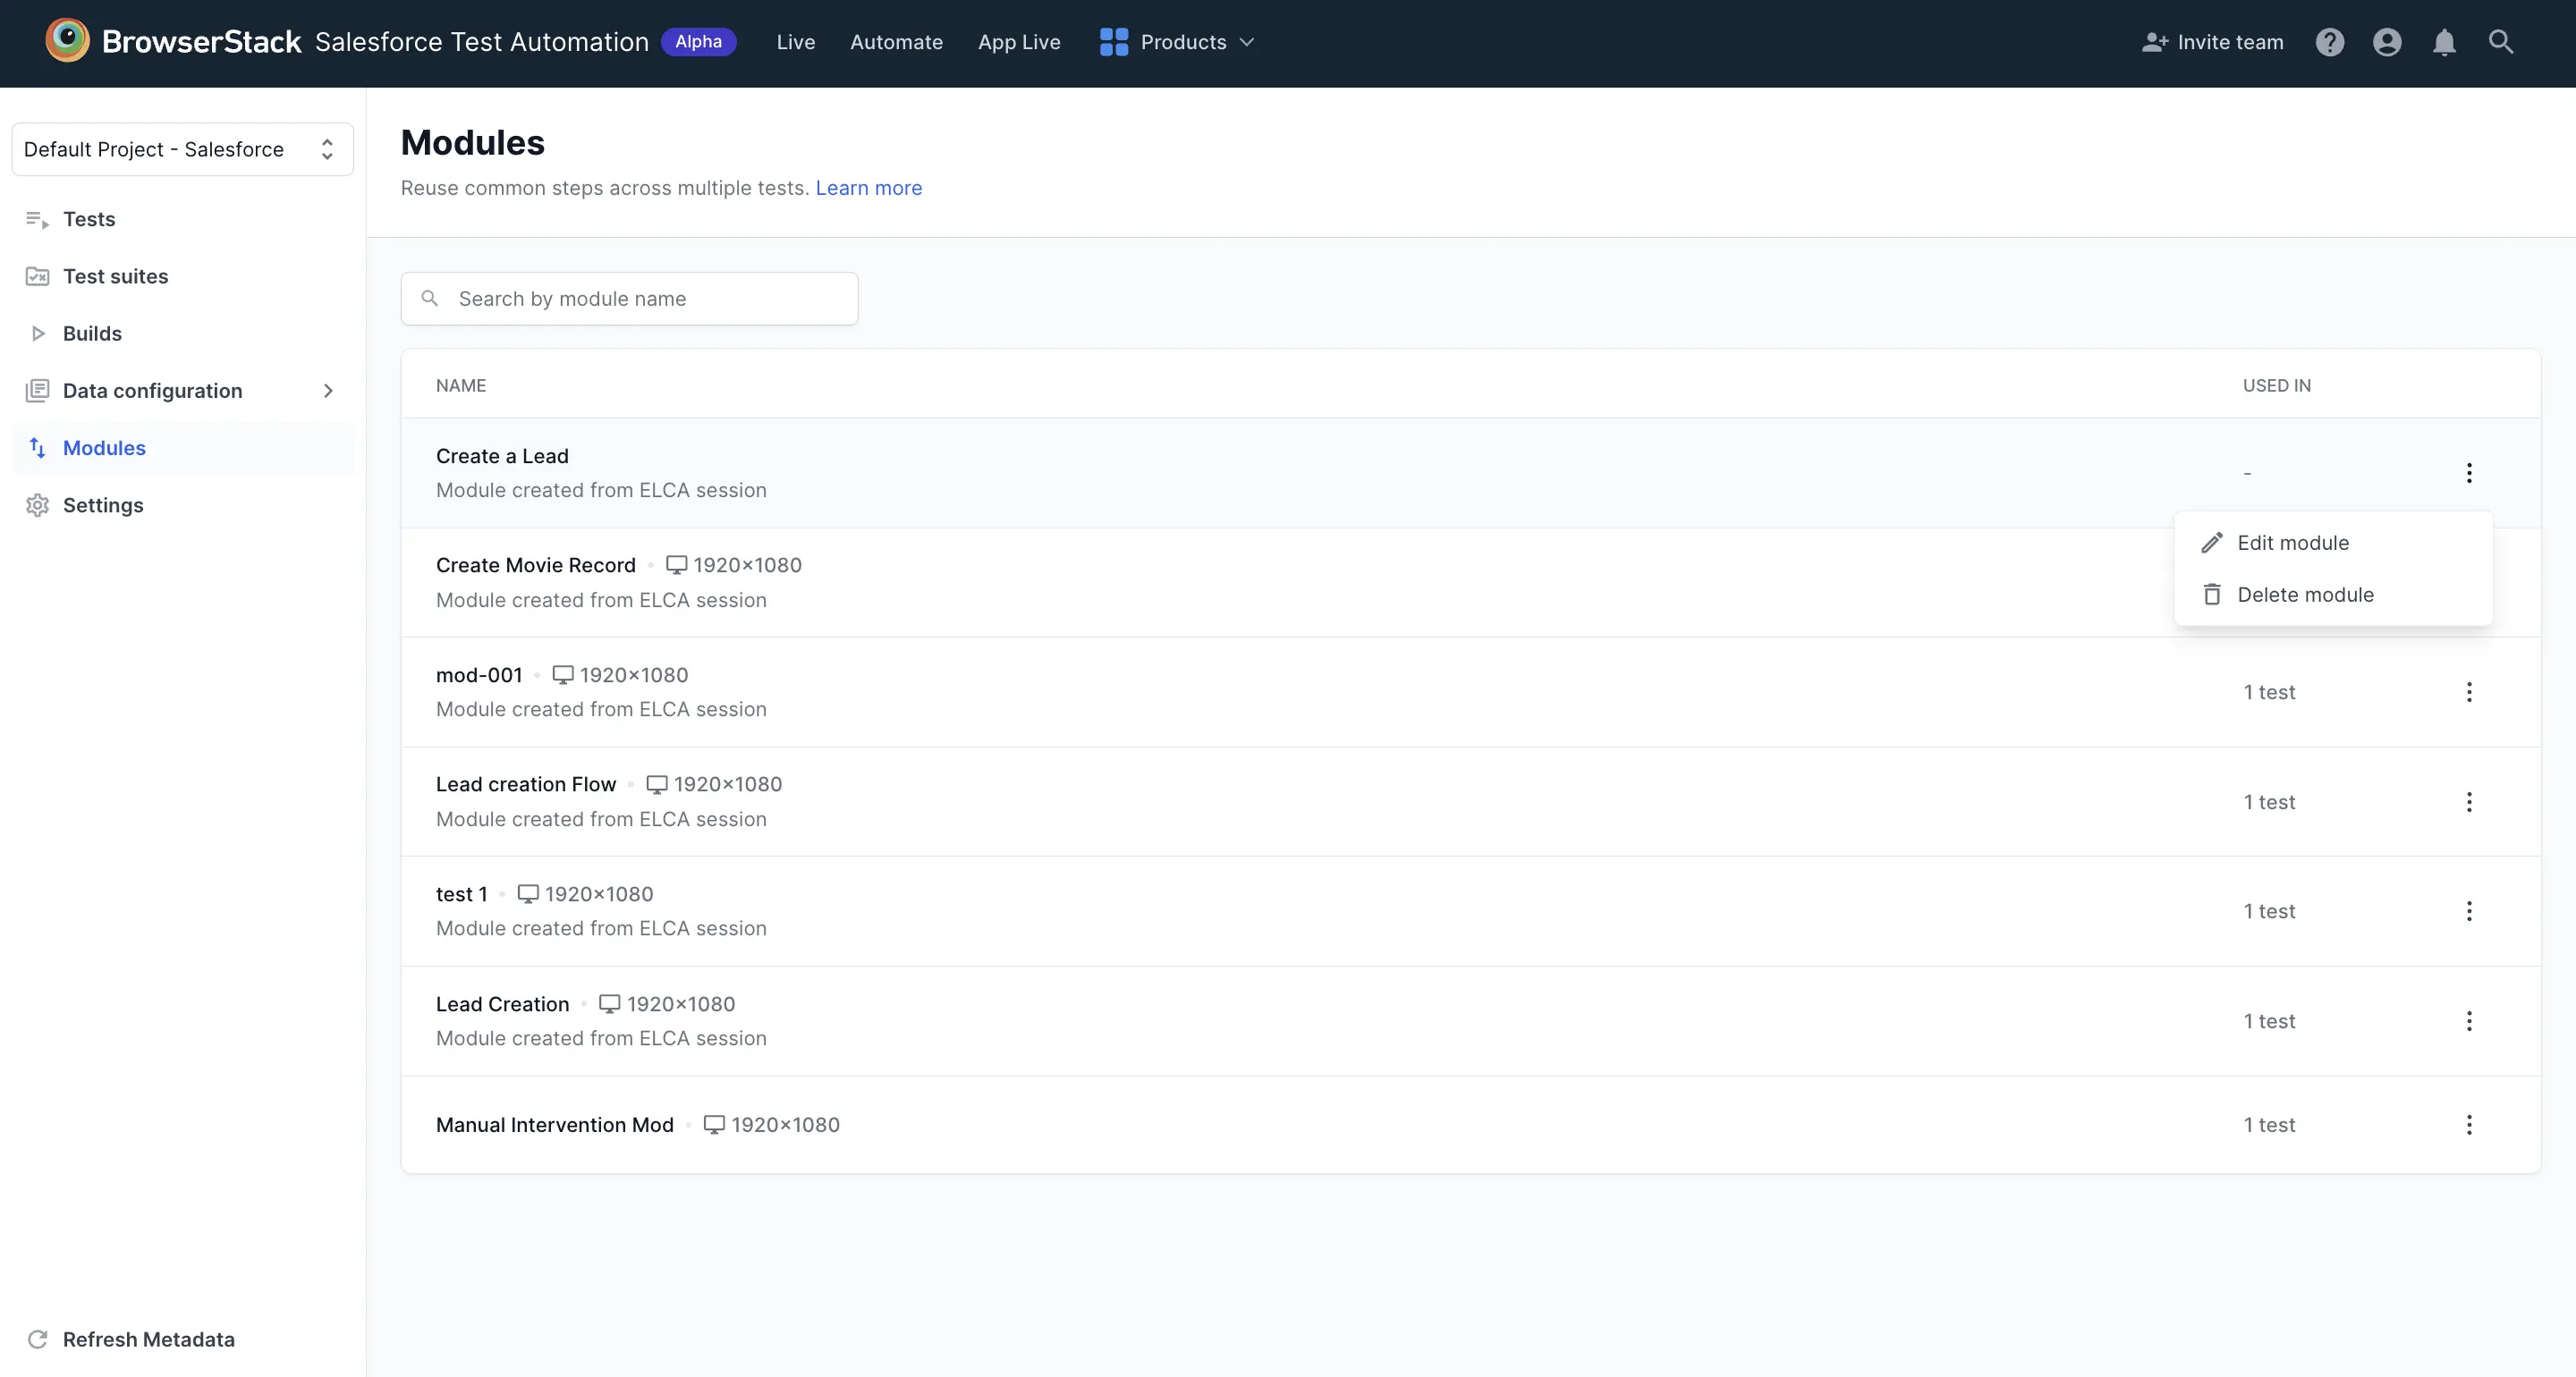This screenshot has height=1377, width=2576.
Task: Open the user account profile icon
Action: coord(2387,42)
